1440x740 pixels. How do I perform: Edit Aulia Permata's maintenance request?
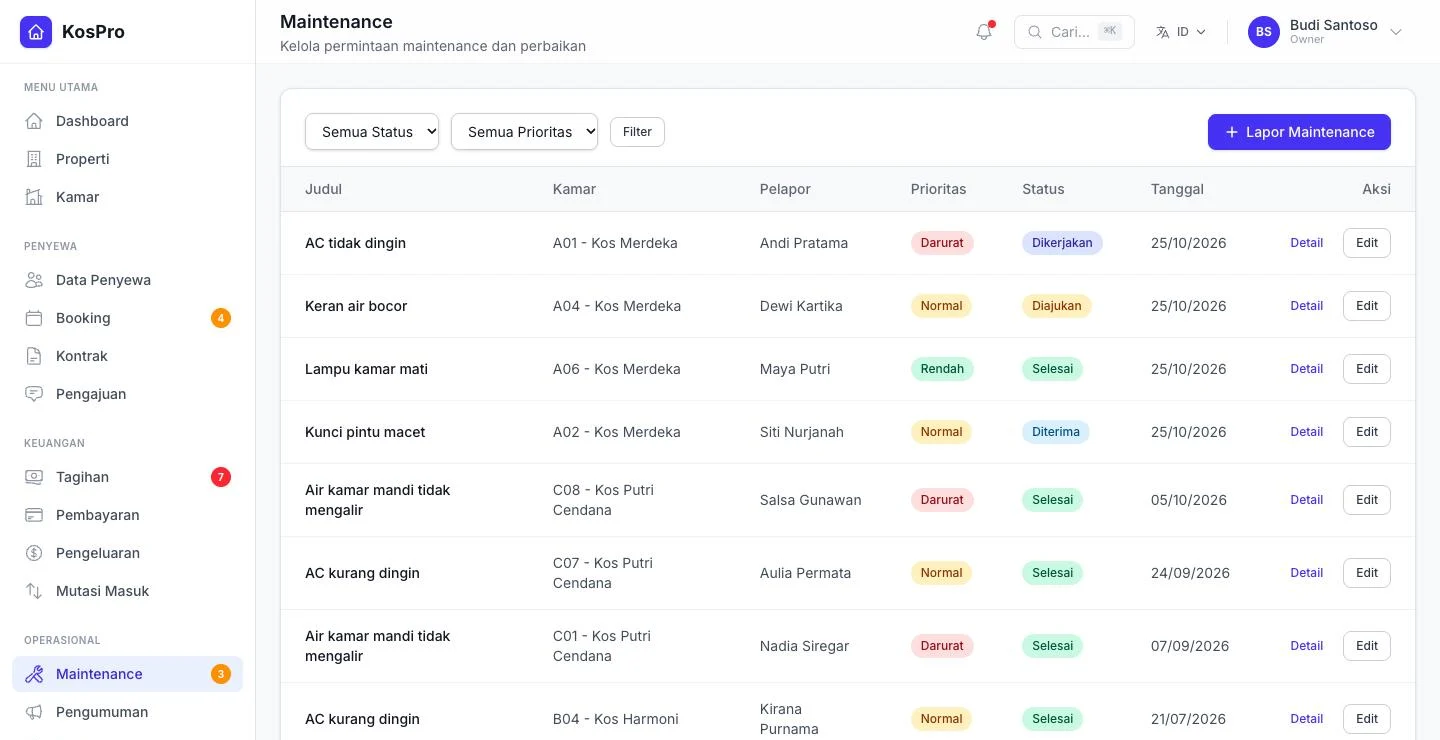1367,573
